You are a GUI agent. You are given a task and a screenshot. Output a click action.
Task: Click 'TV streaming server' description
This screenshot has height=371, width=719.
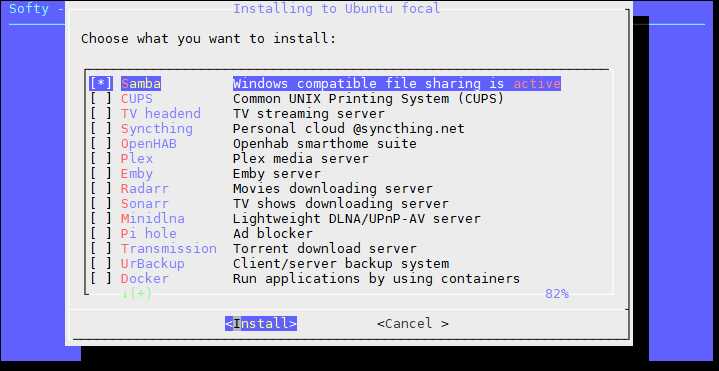pos(309,114)
